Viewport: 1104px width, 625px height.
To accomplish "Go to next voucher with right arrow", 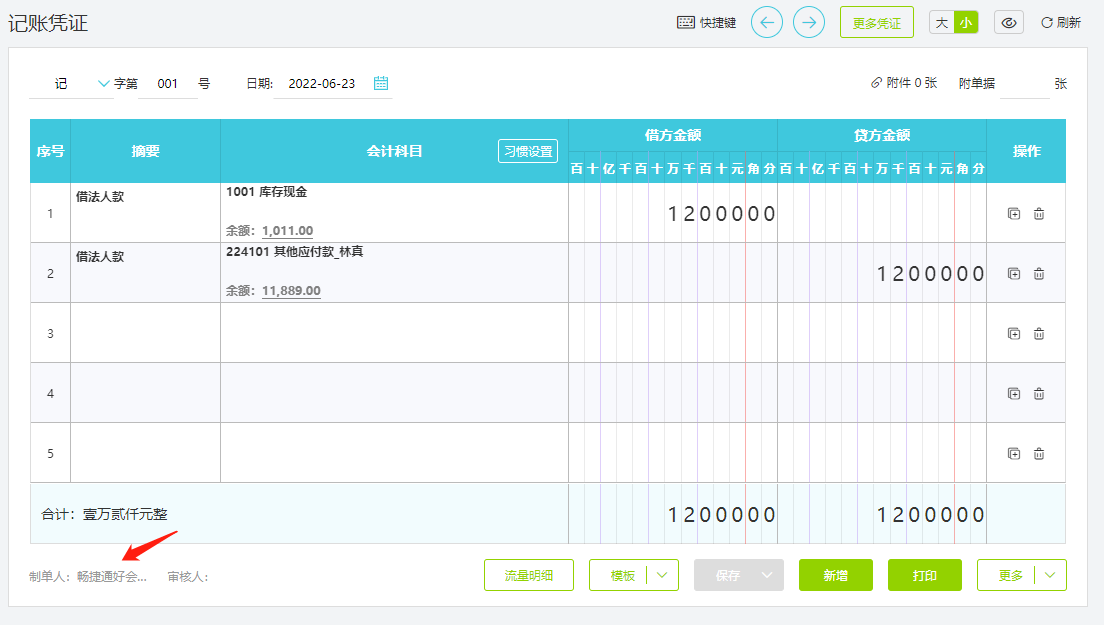I will [809, 23].
